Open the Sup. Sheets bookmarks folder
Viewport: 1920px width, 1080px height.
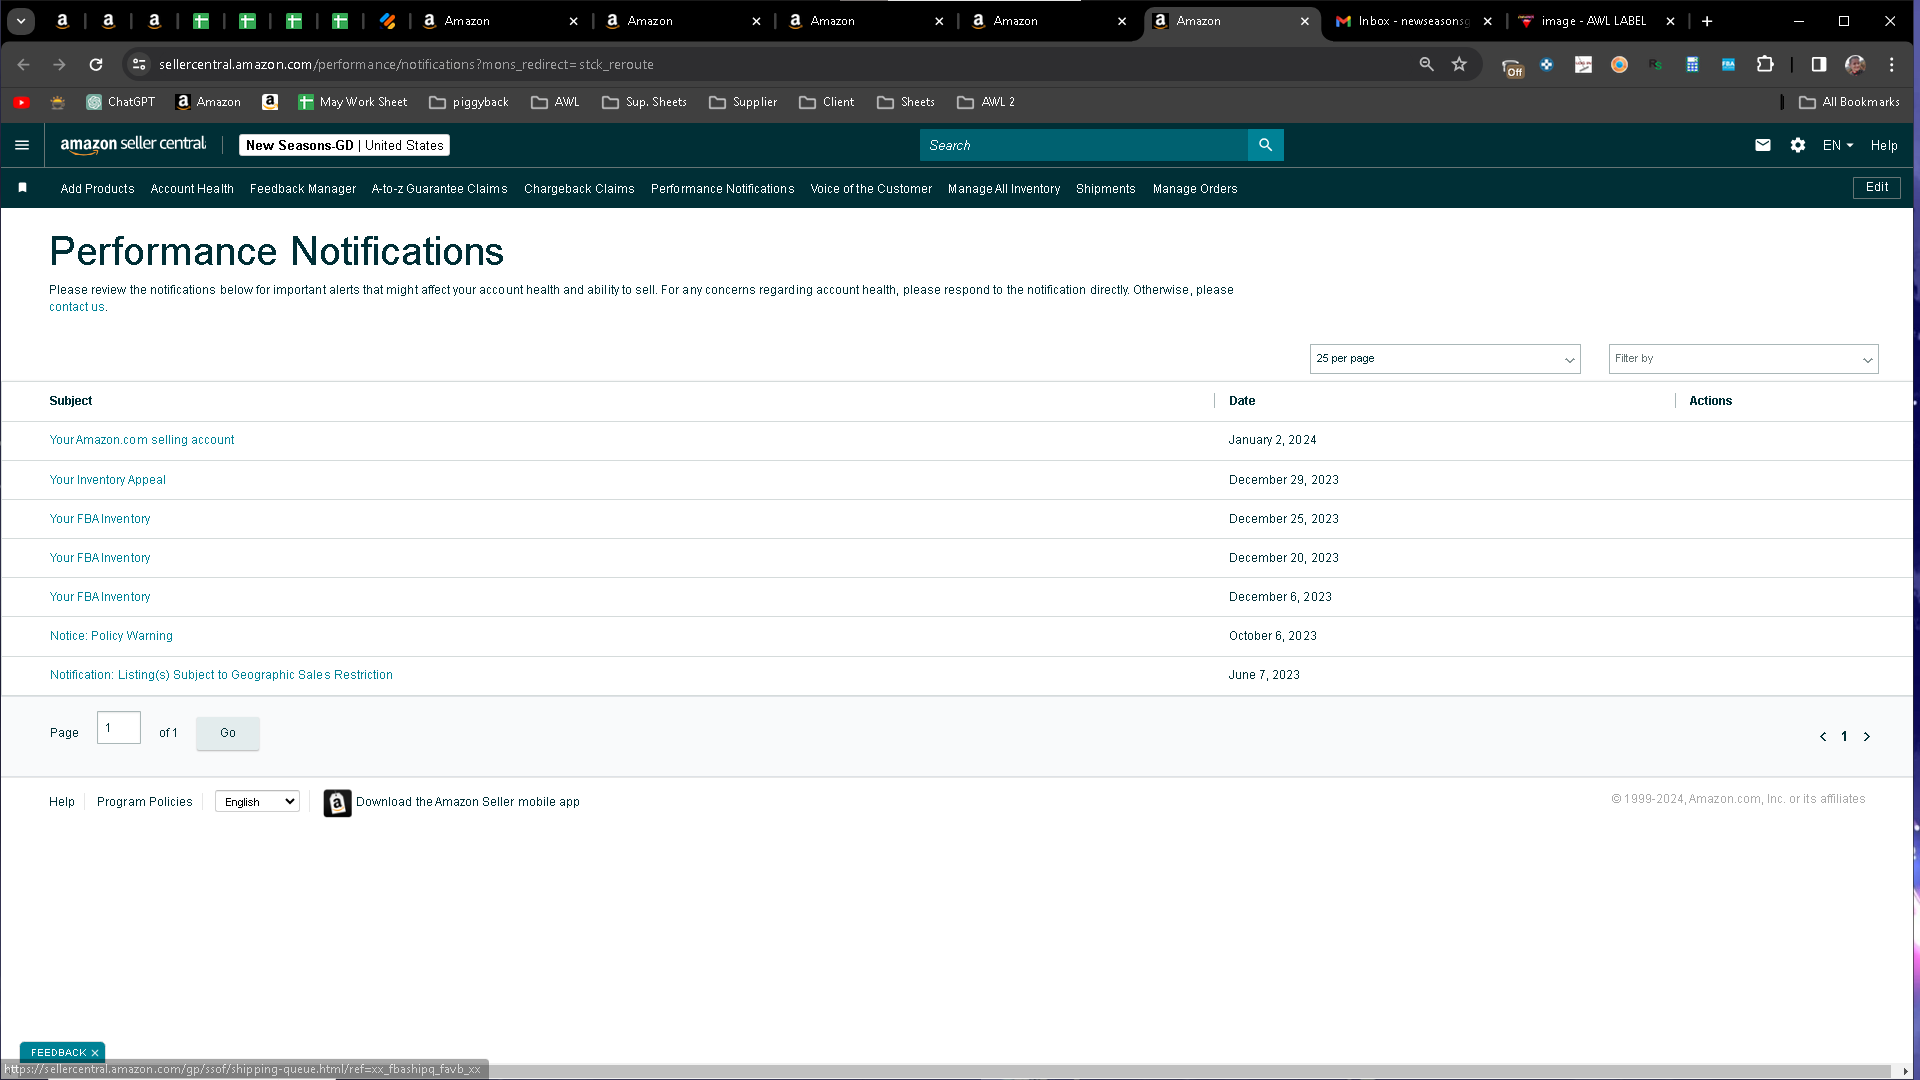[x=644, y=102]
